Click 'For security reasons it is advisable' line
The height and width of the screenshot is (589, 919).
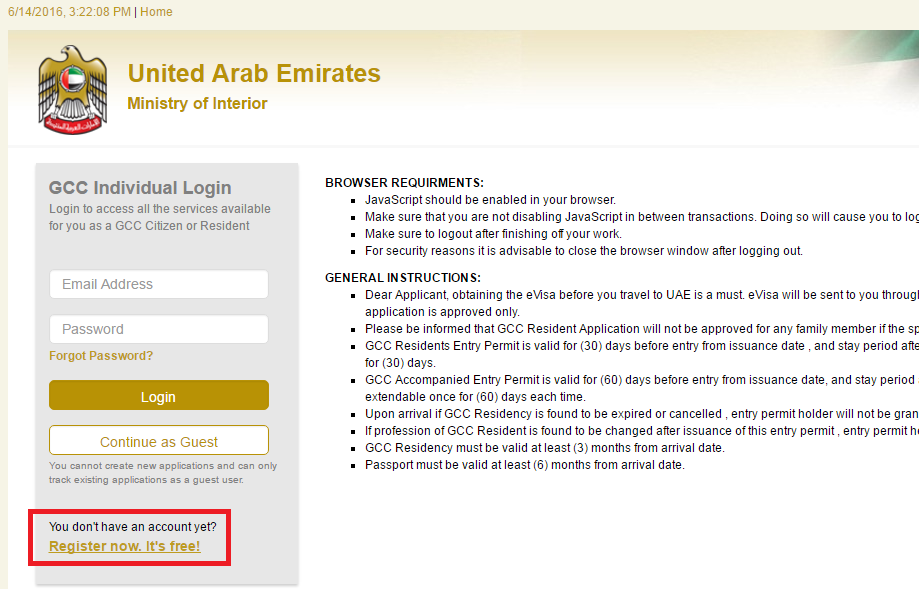point(584,251)
